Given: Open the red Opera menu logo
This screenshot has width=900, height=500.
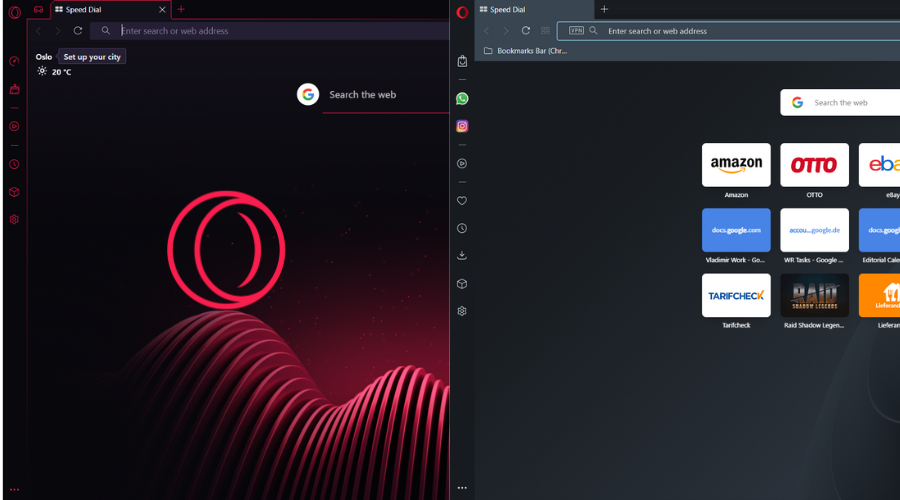Looking at the screenshot, I should coord(462,12).
